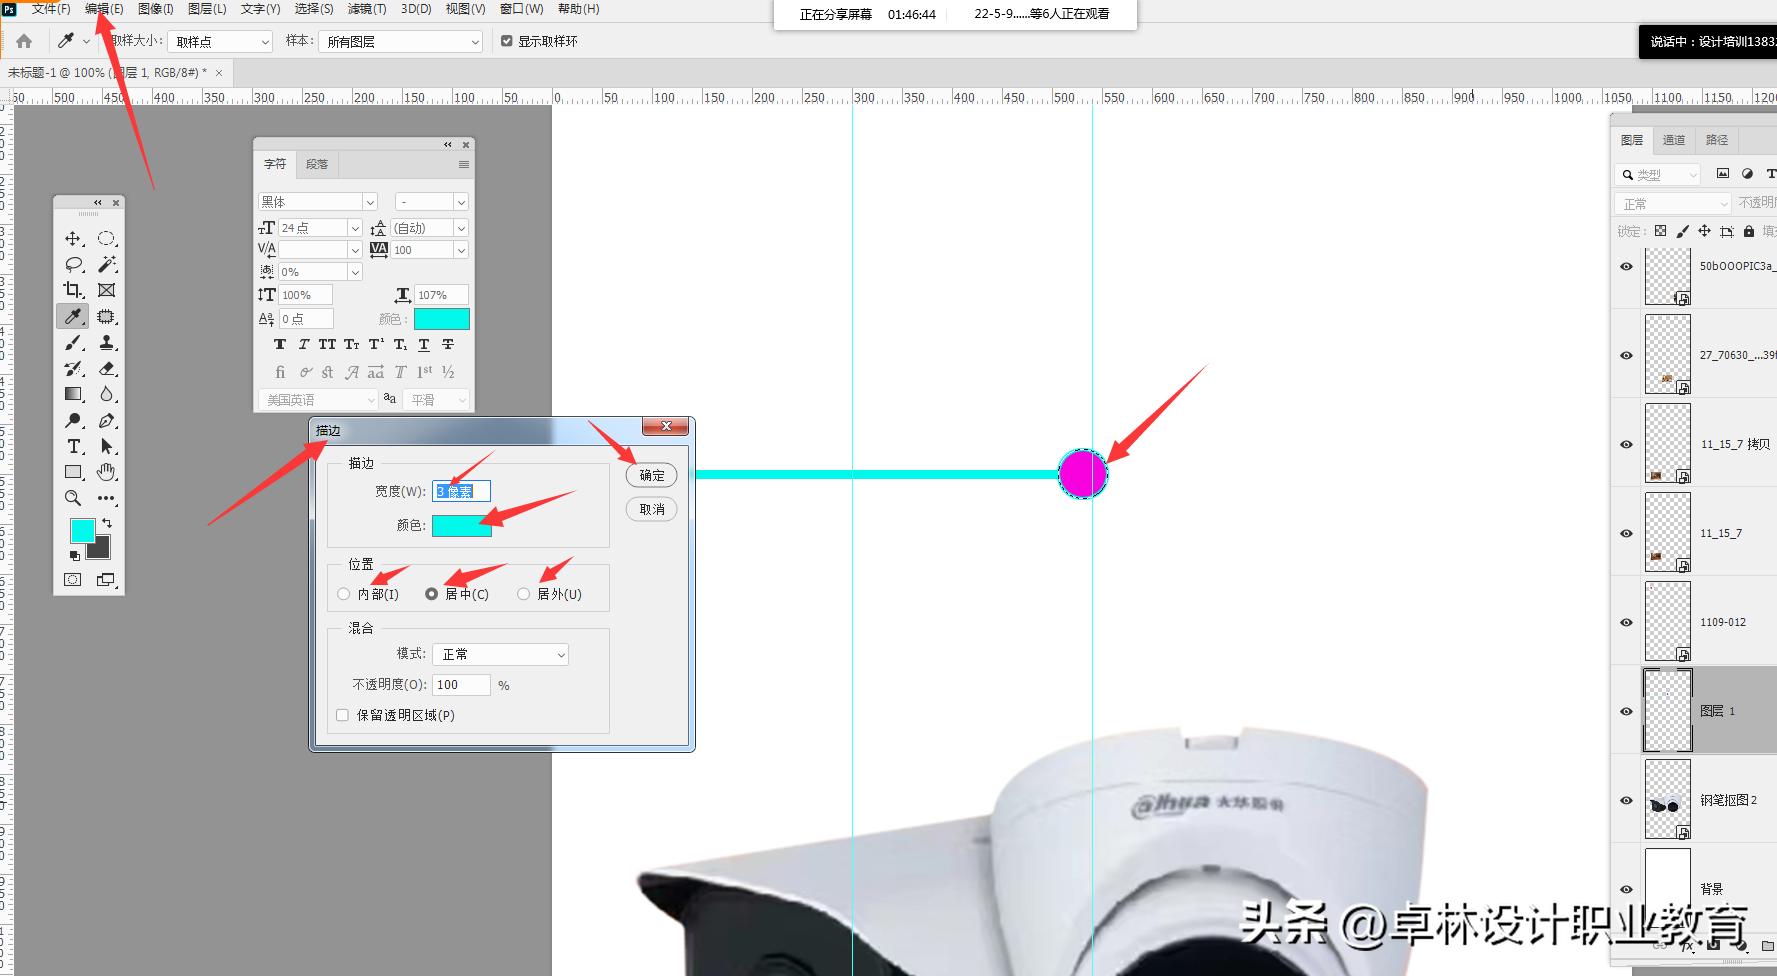This screenshot has height=976, width=1777.
Task: Open the 样本 所有图层 dropdown
Action: click(x=400, y=41)
